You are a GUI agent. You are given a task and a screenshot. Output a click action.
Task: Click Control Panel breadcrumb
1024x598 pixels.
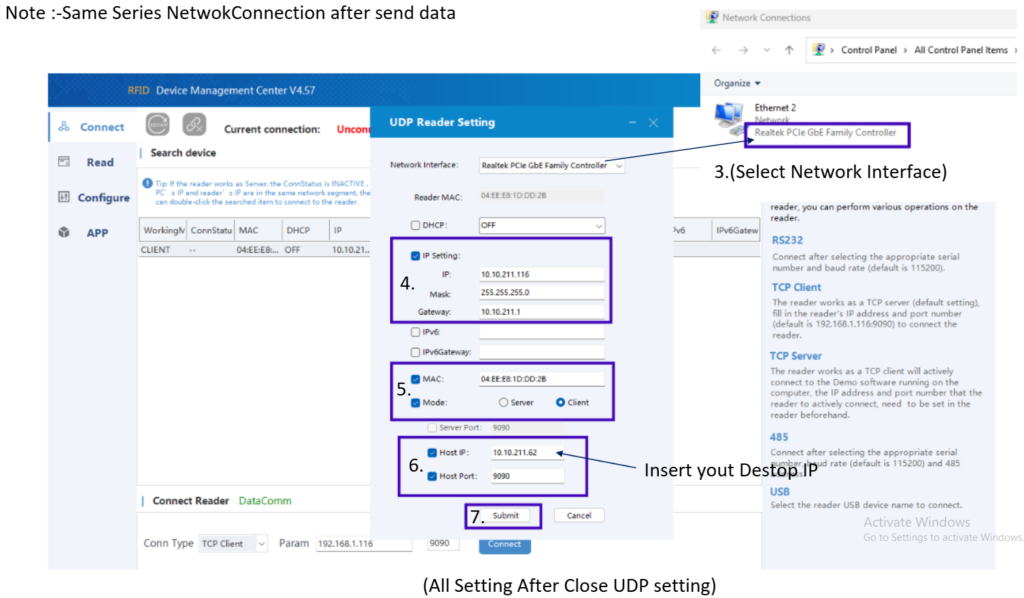coord(869,50)
